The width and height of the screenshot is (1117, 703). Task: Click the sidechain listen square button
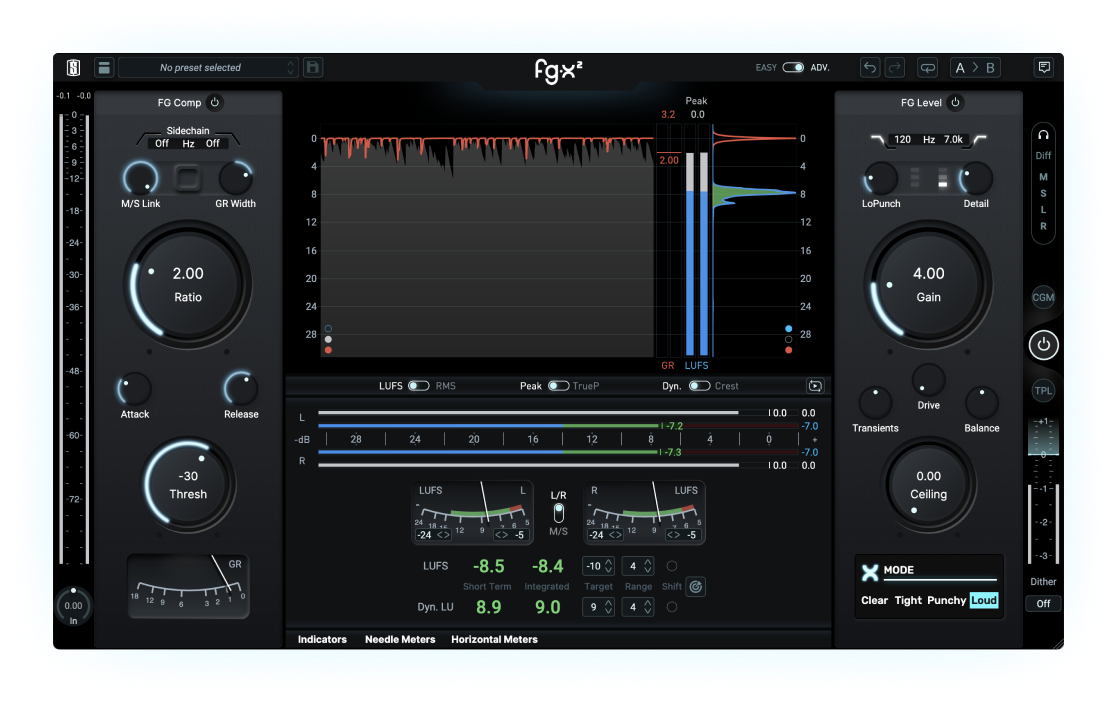tap(188, 178)
